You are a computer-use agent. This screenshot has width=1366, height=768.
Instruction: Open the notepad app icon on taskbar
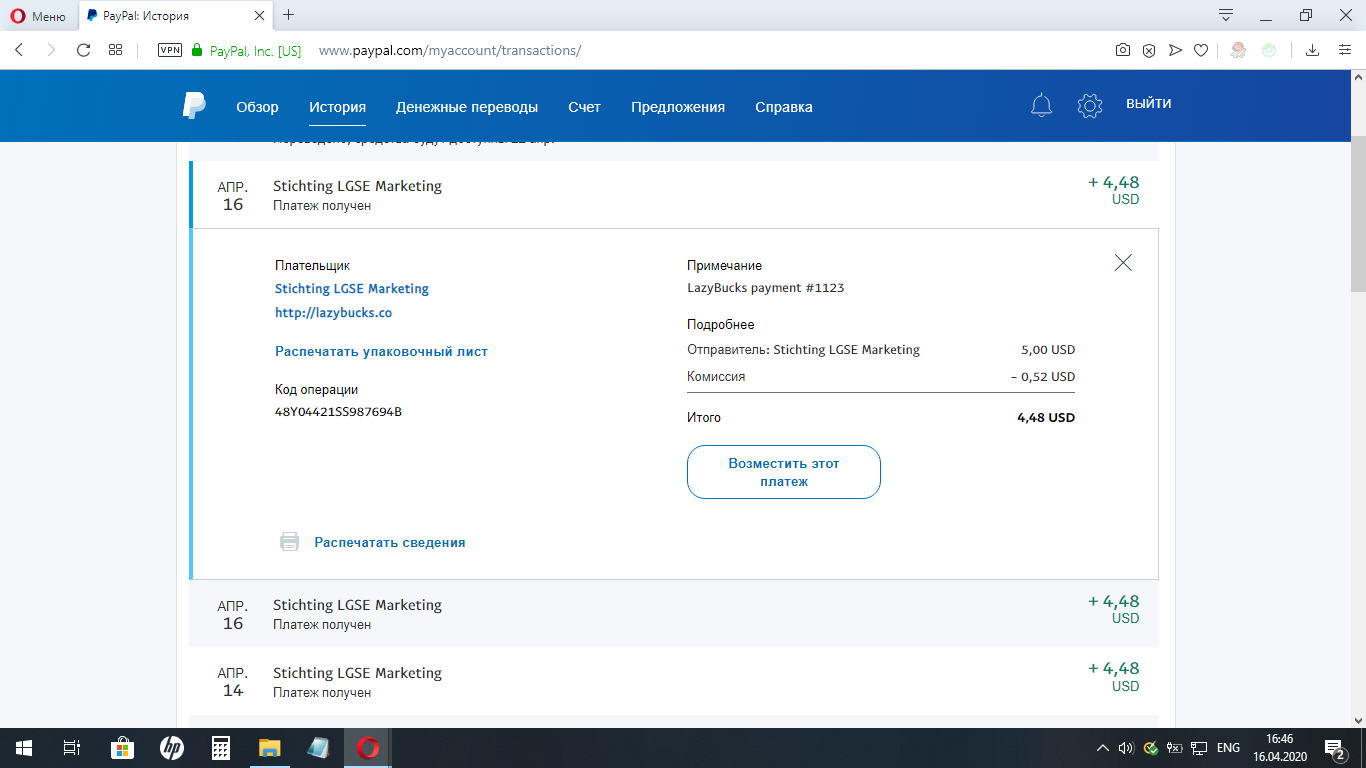[319, 748]
